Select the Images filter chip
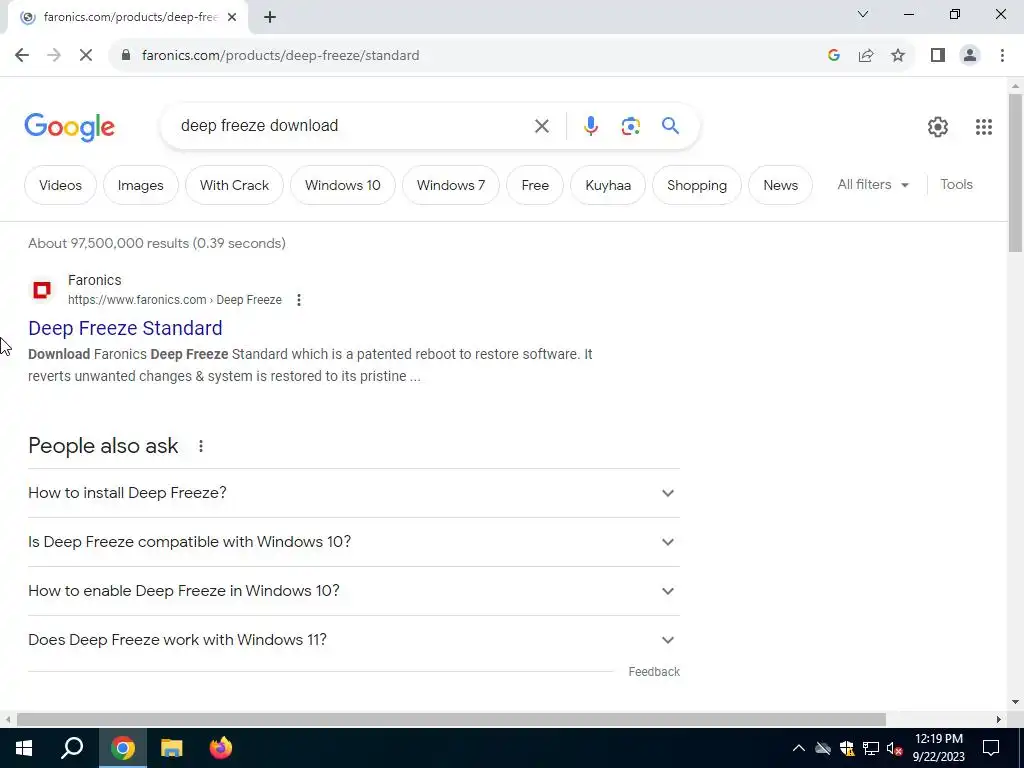This screenshot has height=768, width=1024. tap(140, 185)
